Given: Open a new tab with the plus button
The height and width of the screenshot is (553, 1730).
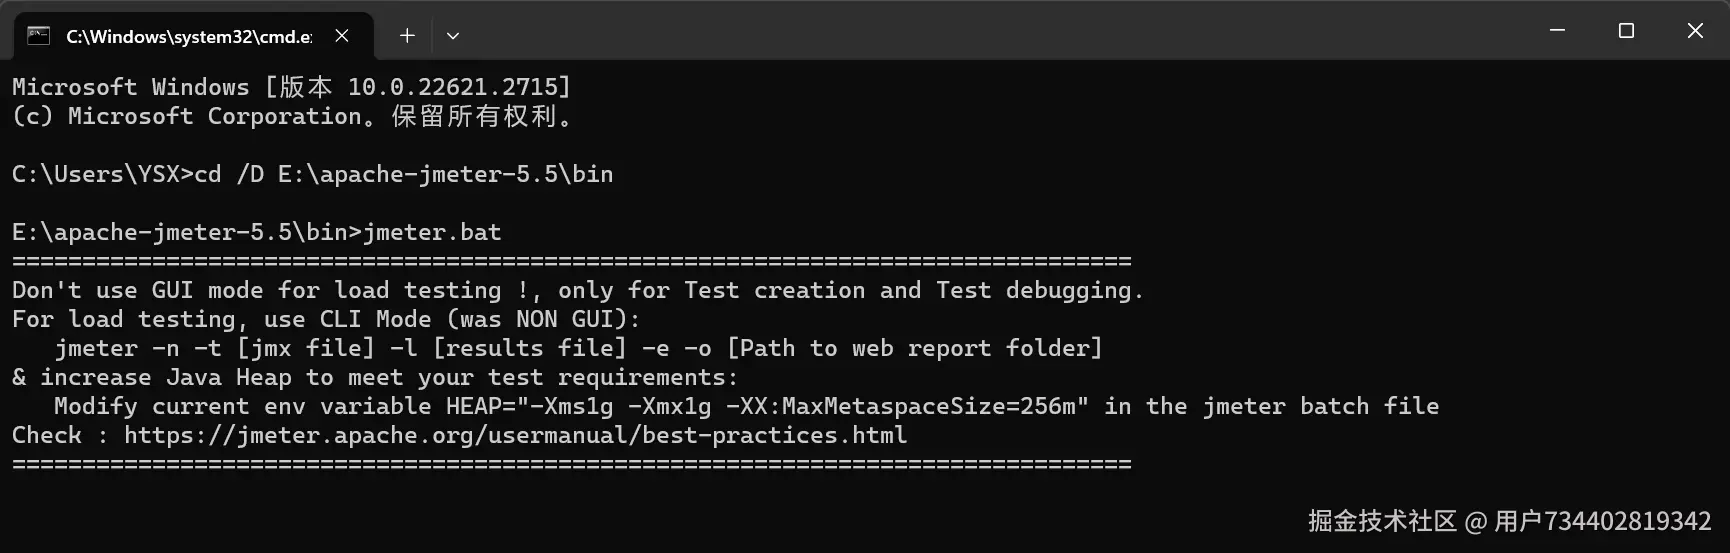Looking at the screenshot, I should click(407, 36).
